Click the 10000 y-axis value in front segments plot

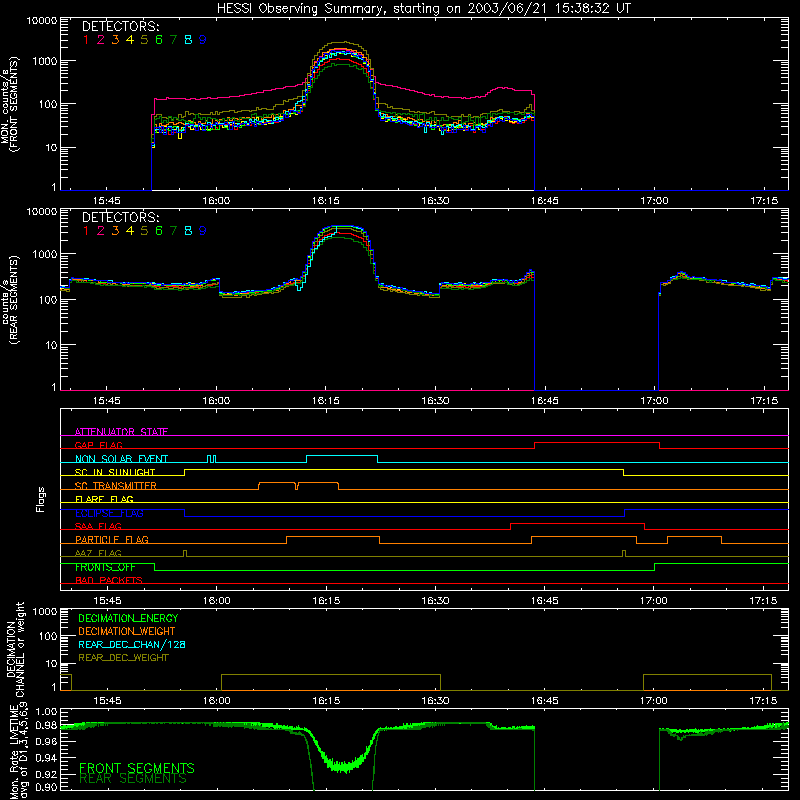42,21
